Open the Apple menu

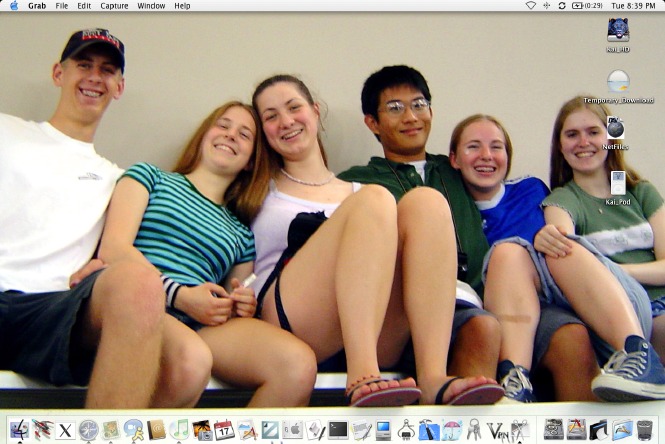14,6
